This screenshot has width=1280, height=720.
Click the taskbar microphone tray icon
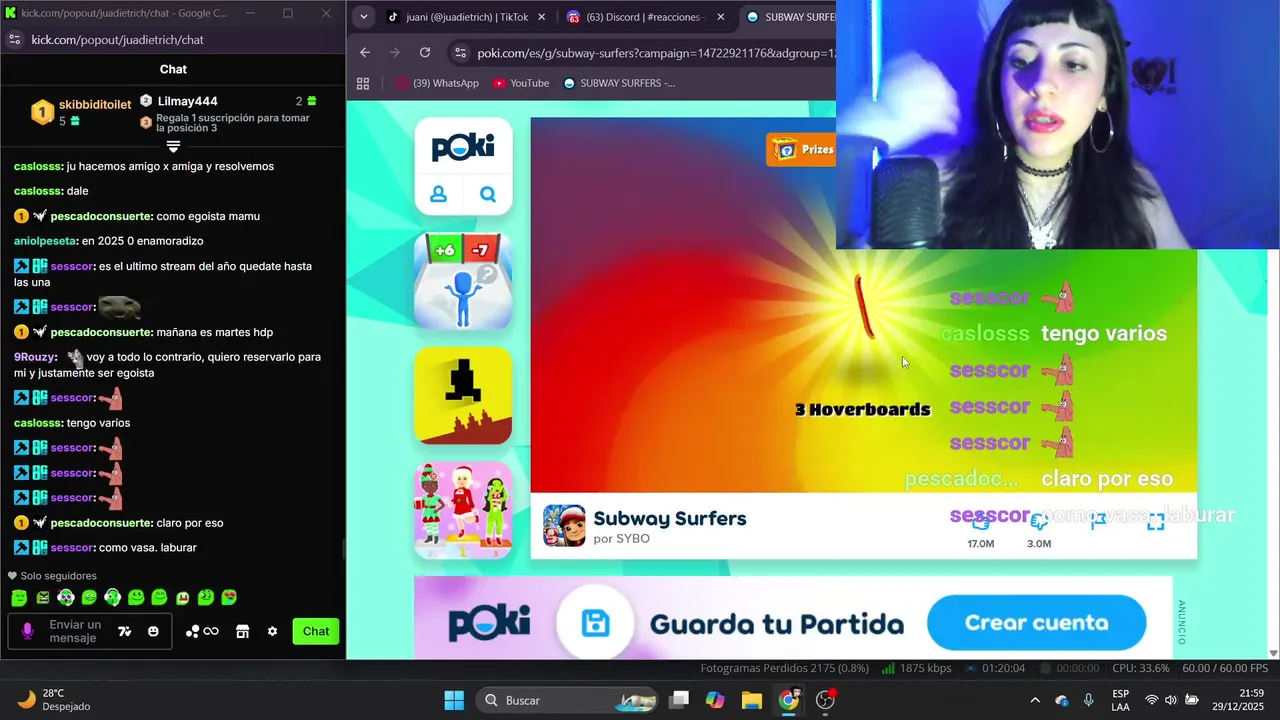click(x=1089, y=700)
